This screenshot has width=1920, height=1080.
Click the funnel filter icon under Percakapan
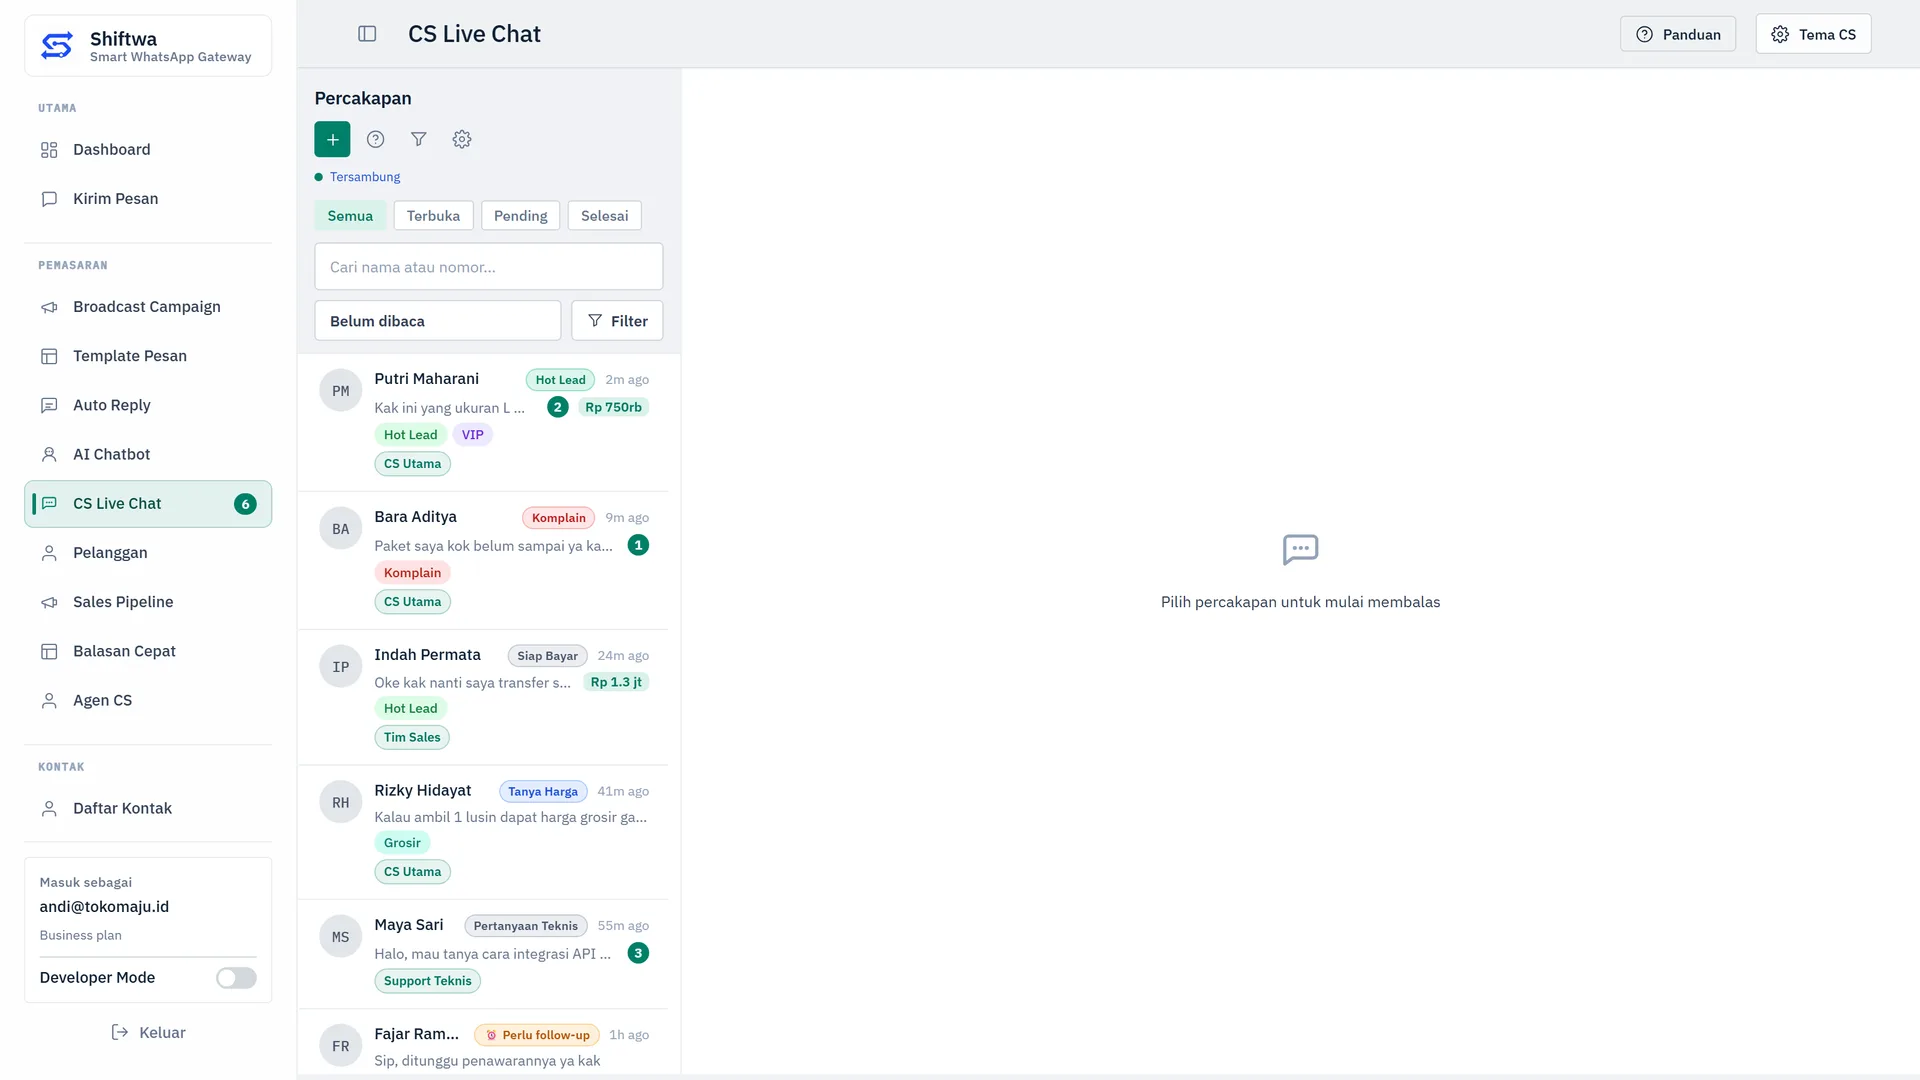[x=419, y=139]
